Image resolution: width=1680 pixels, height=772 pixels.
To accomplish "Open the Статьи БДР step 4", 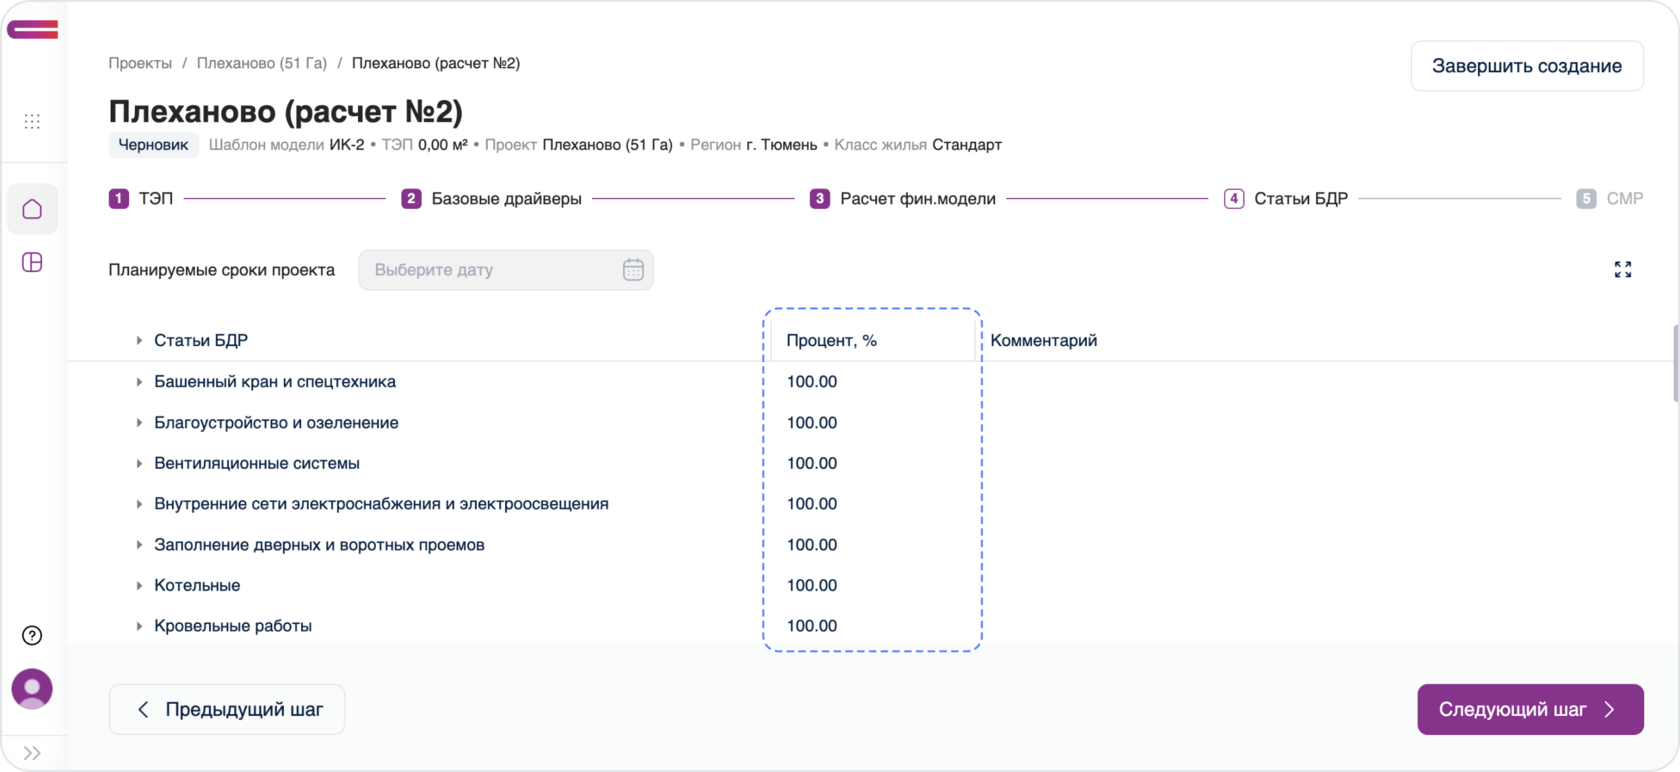I will pos(1287,199).
